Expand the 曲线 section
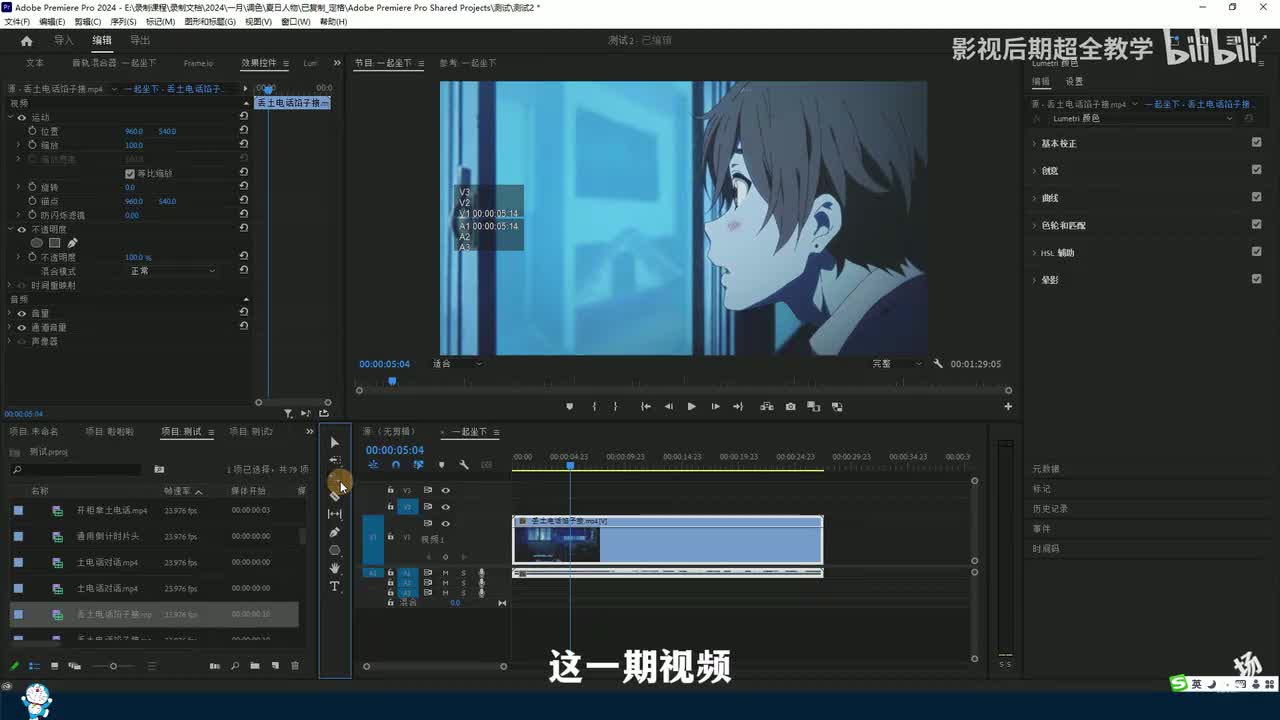Screen dimensions: 1280x720 1034,198
